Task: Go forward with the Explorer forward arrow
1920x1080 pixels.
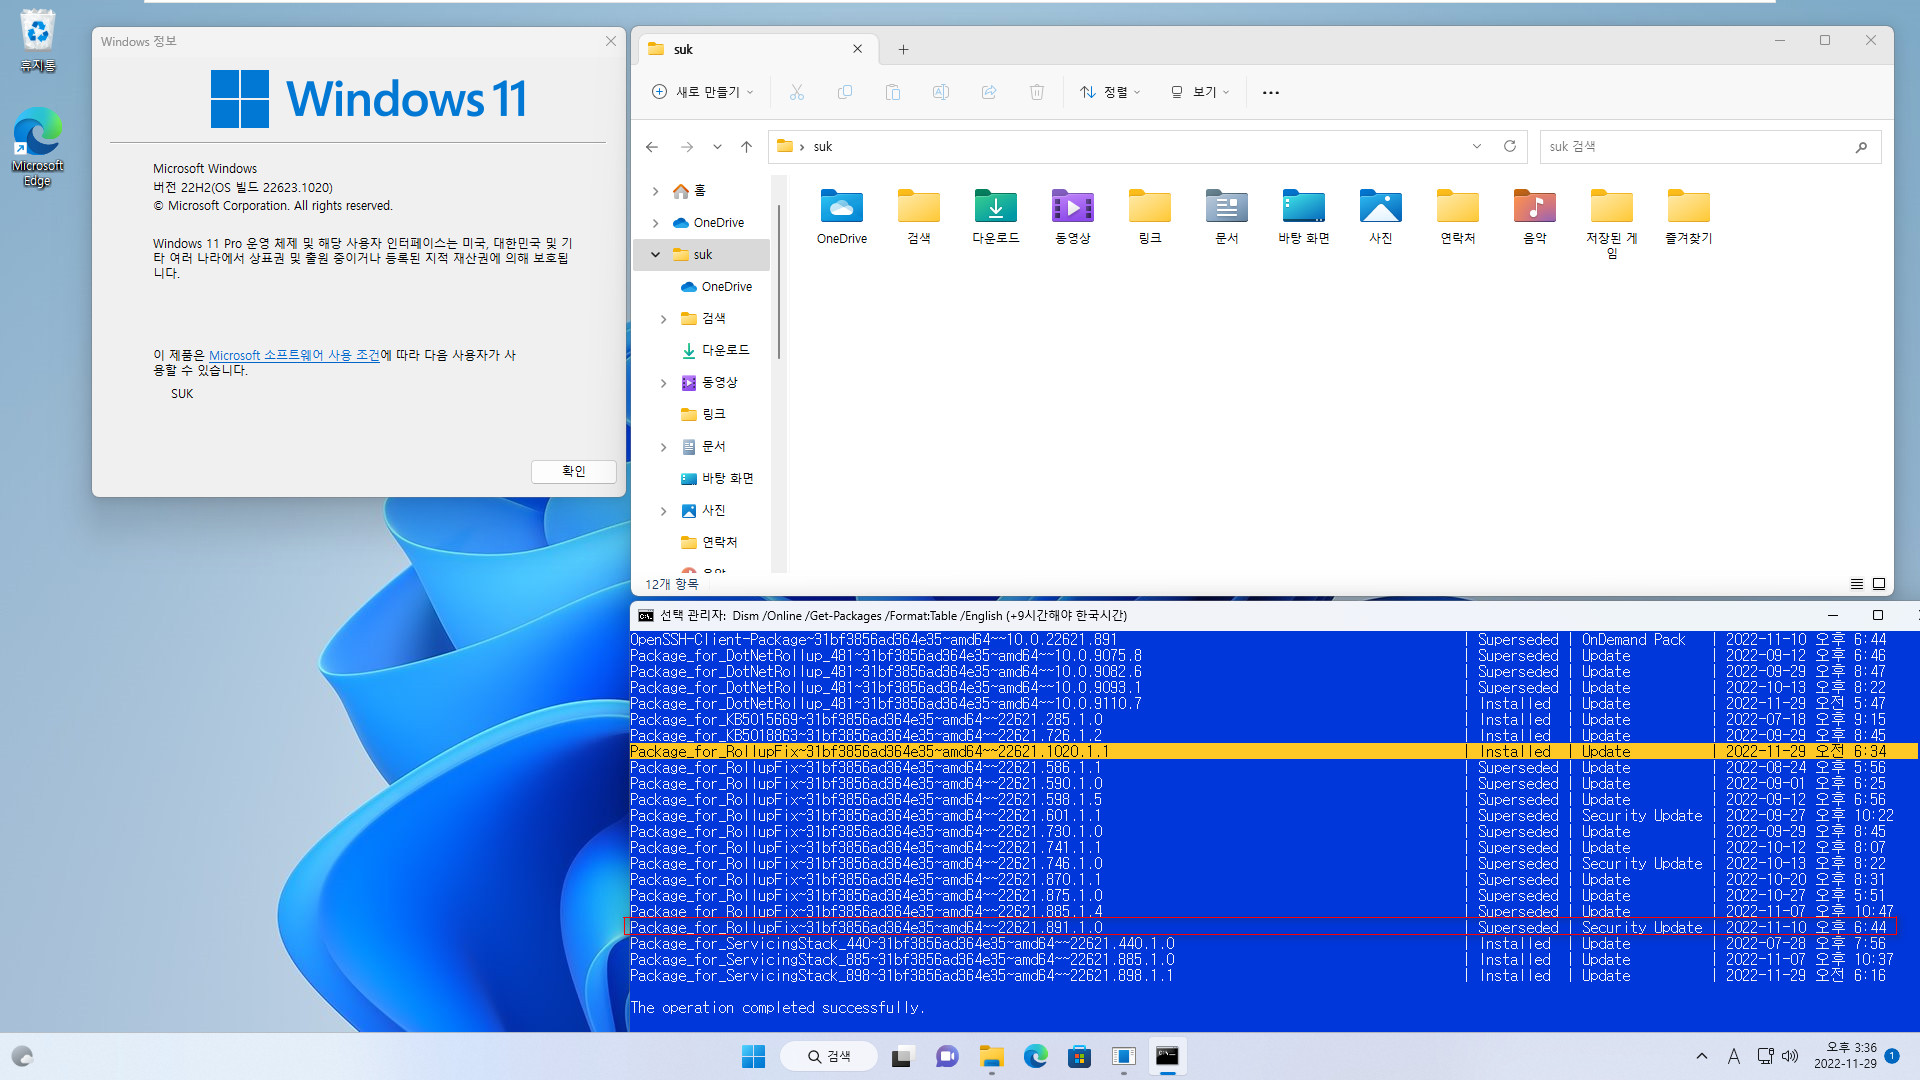Action: [x=686, y=147]
